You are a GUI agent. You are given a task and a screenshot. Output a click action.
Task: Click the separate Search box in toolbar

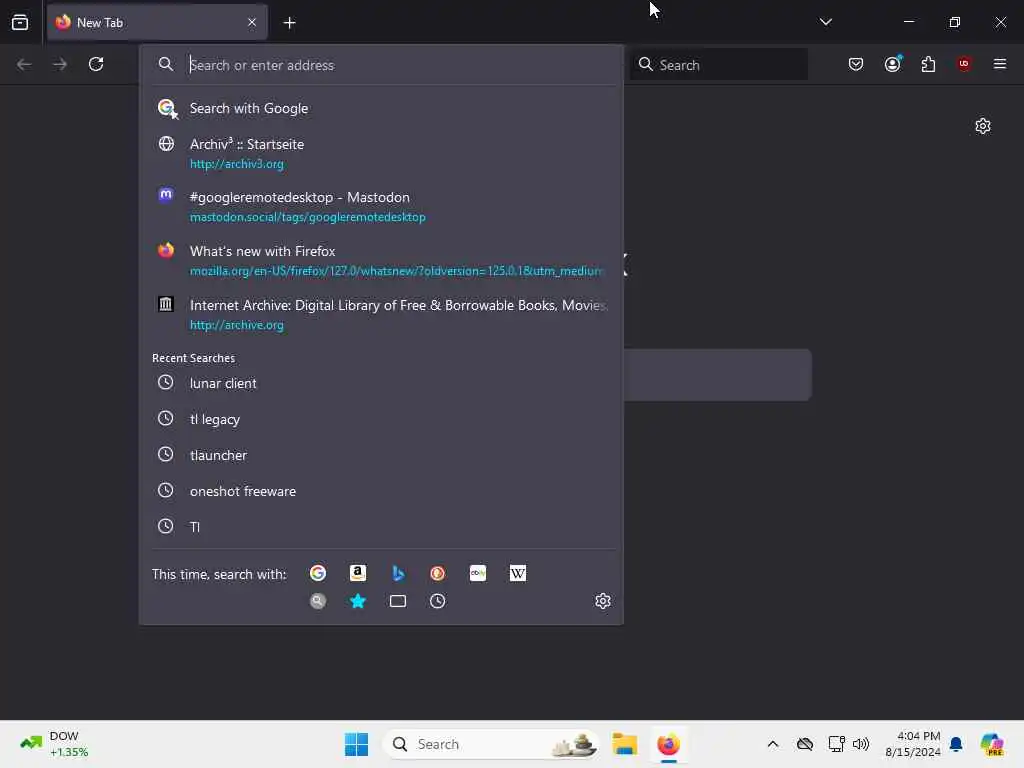pos(718,65)
